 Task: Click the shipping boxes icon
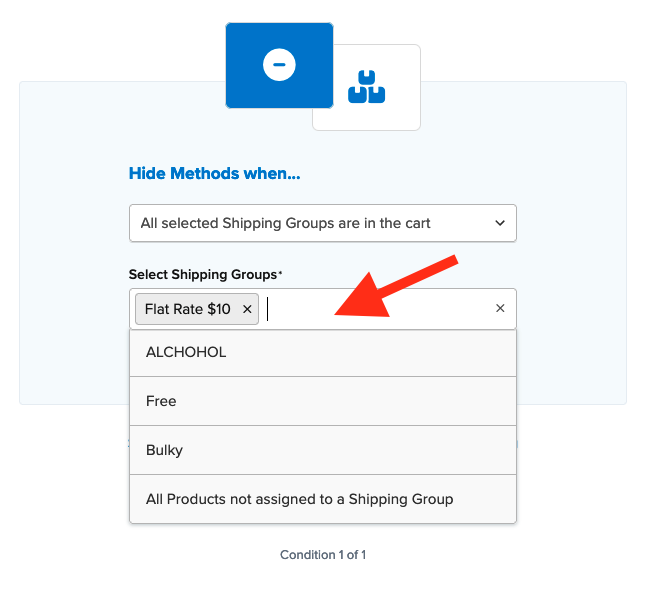pos(366,87)
